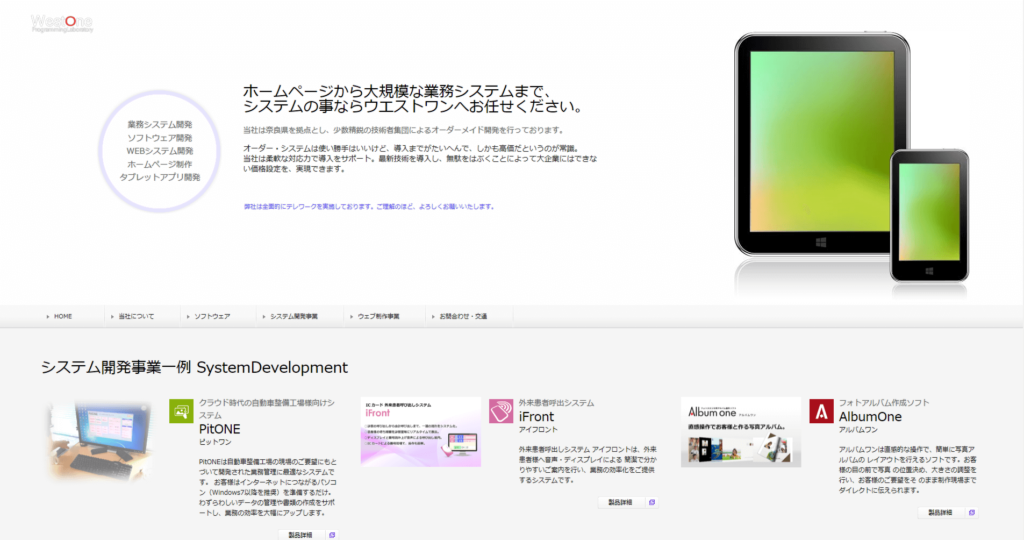This screenshot has width=1024, height=540.
Task: Open the Album one banner thumbnail
Action: tap(741, 432)
